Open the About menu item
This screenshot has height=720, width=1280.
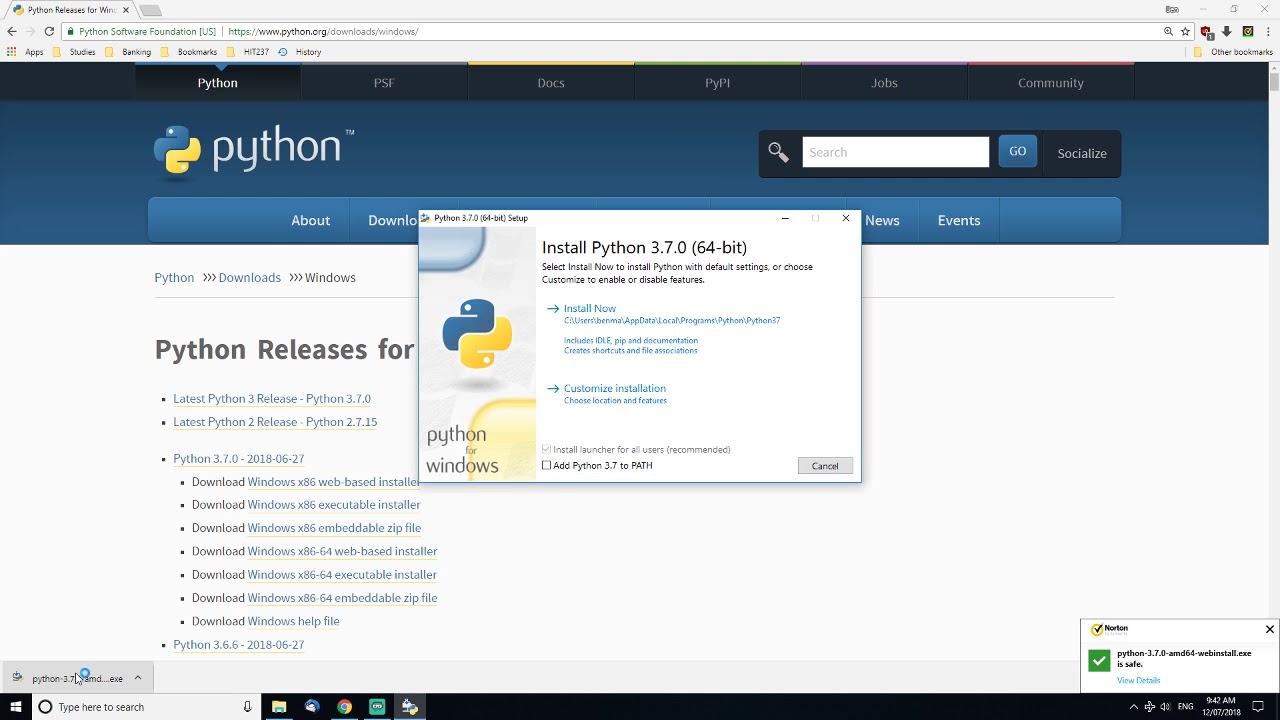(x=310, y=221)
